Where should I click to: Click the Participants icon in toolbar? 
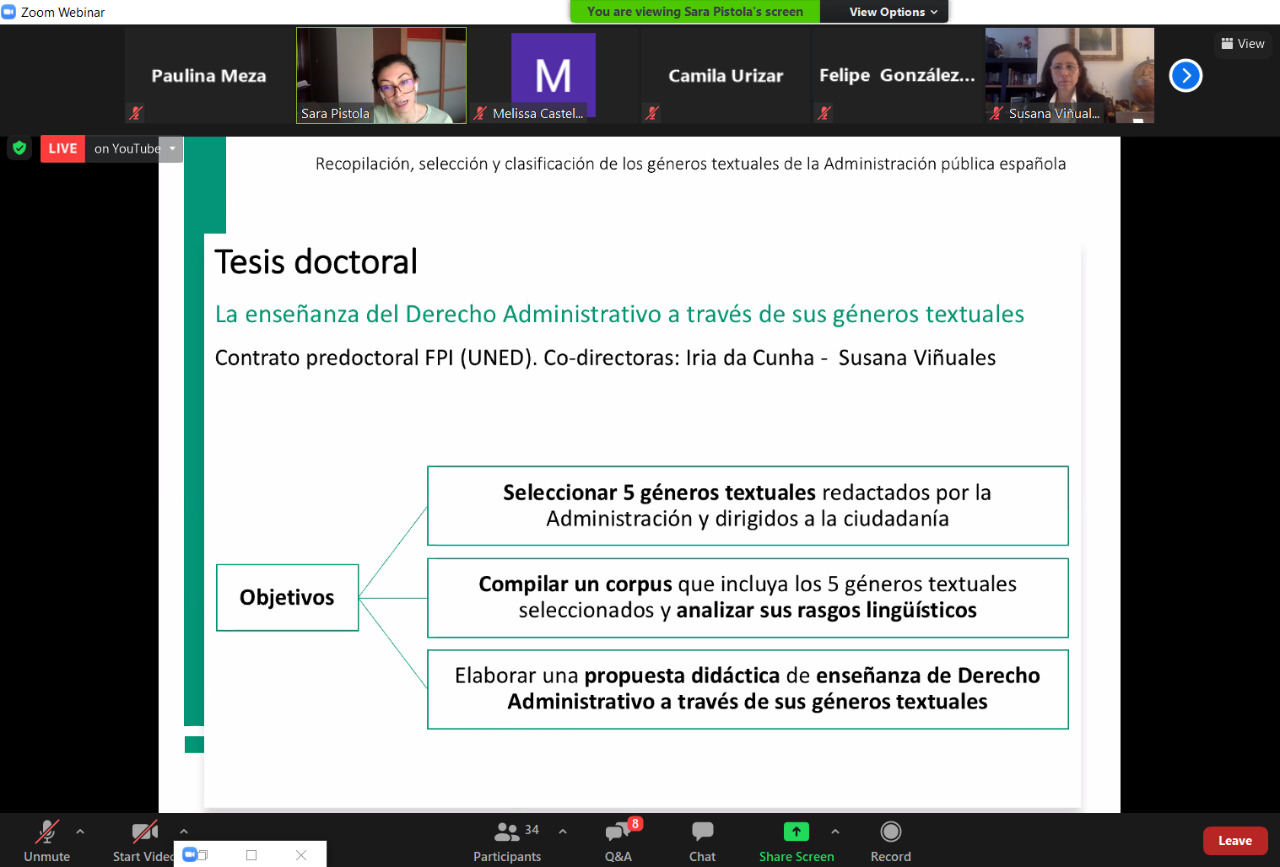(508, 832)
